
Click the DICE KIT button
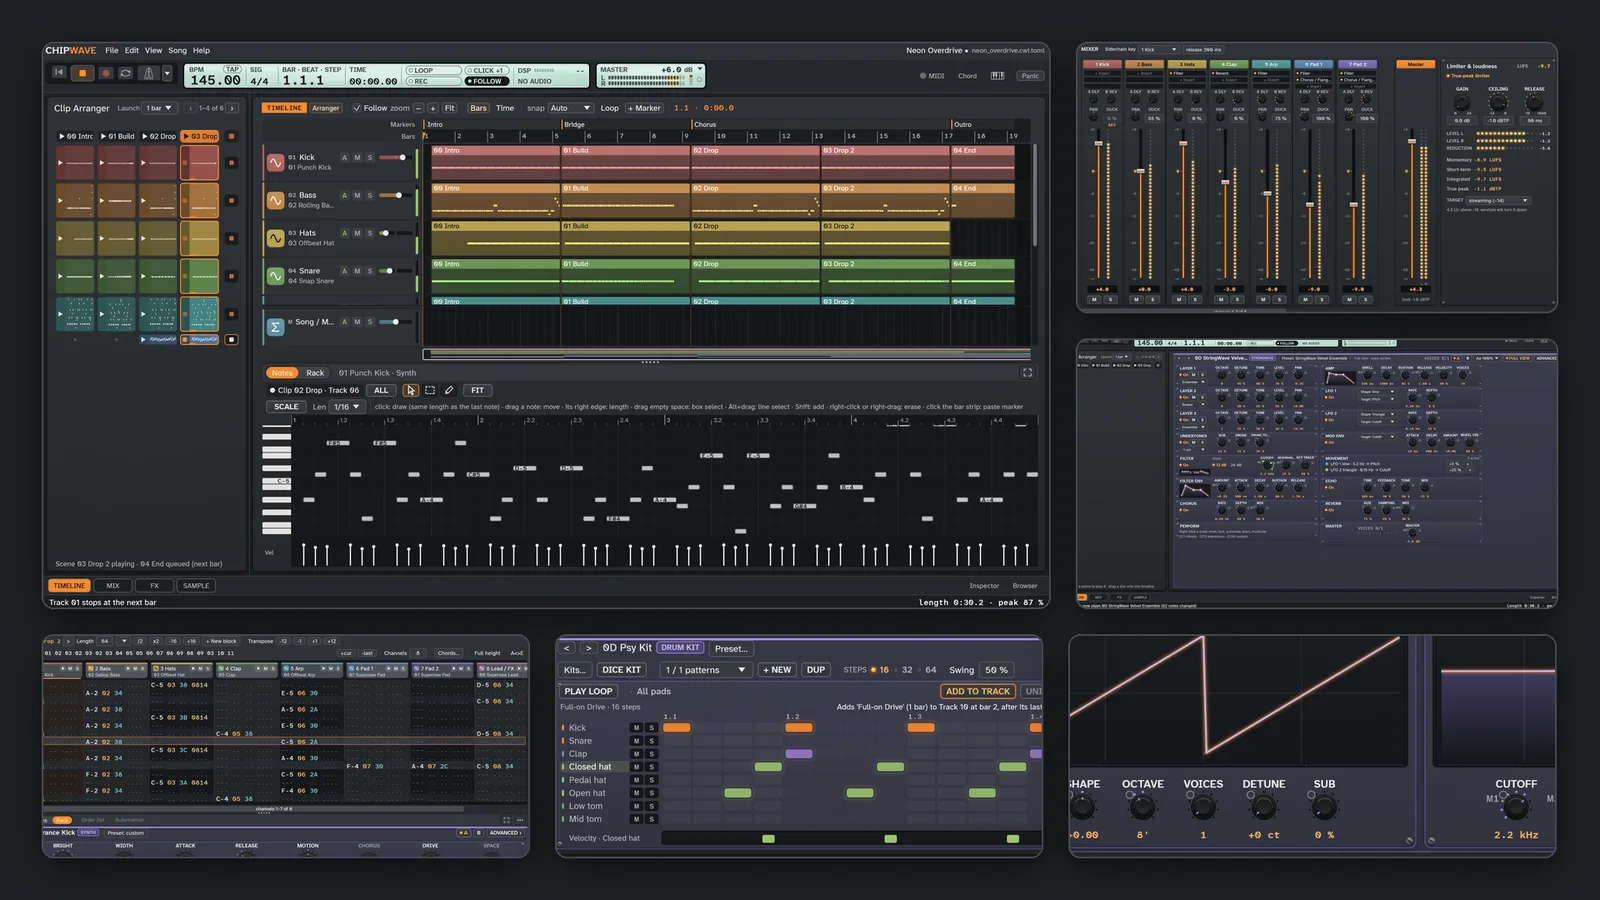[621, 670]
